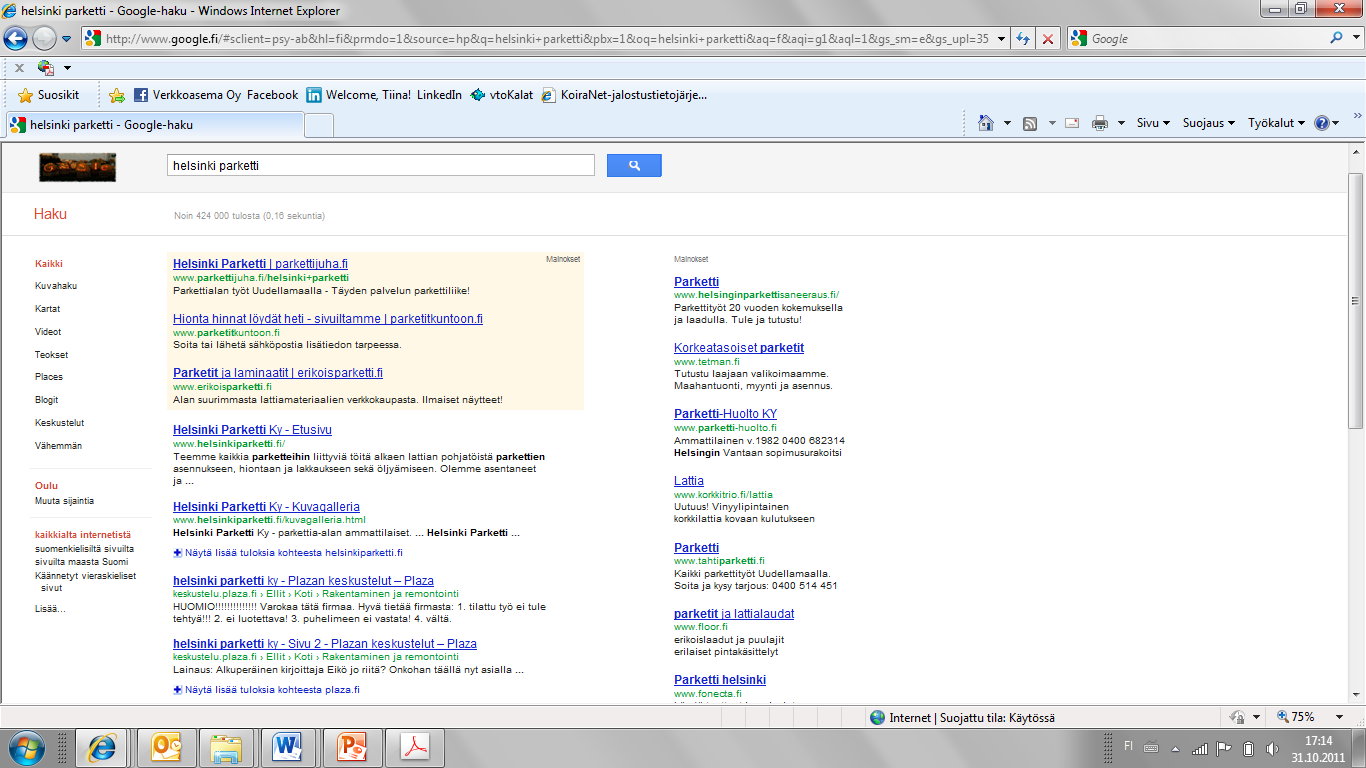Select the helsinki parketti - Google-haku tab

click(x=154, y=125)
